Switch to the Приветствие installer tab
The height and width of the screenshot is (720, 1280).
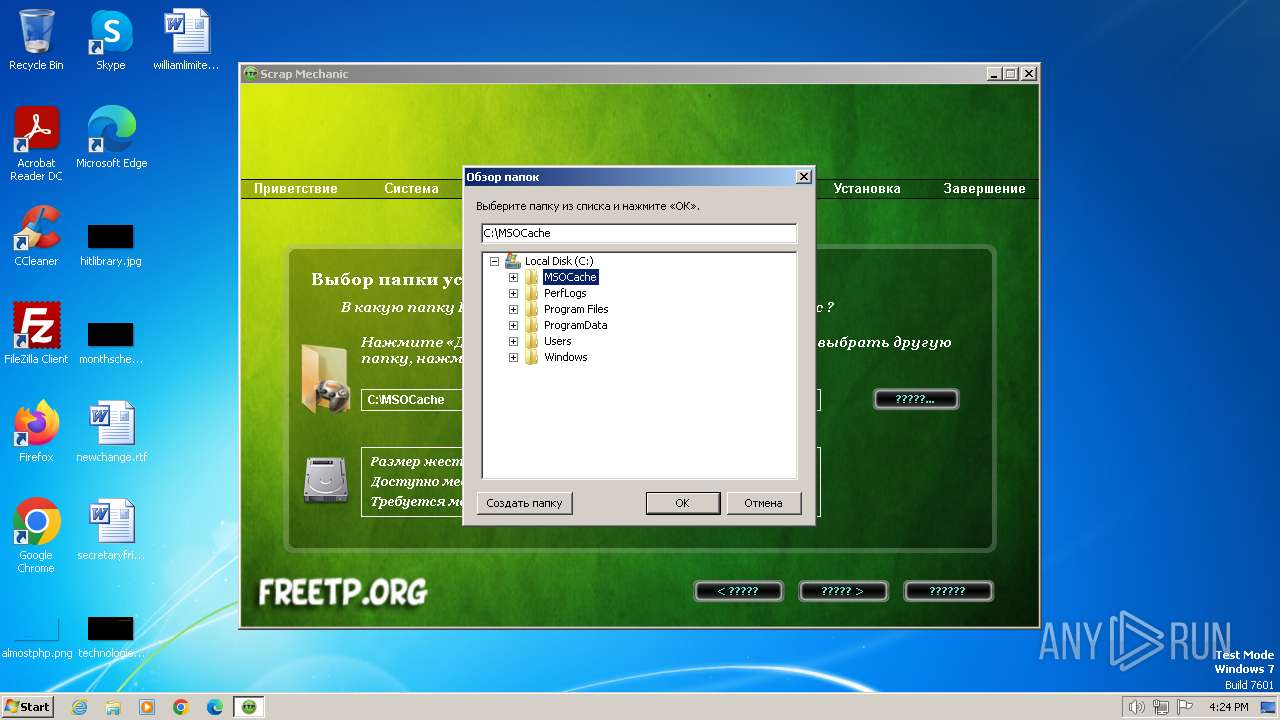296,188
